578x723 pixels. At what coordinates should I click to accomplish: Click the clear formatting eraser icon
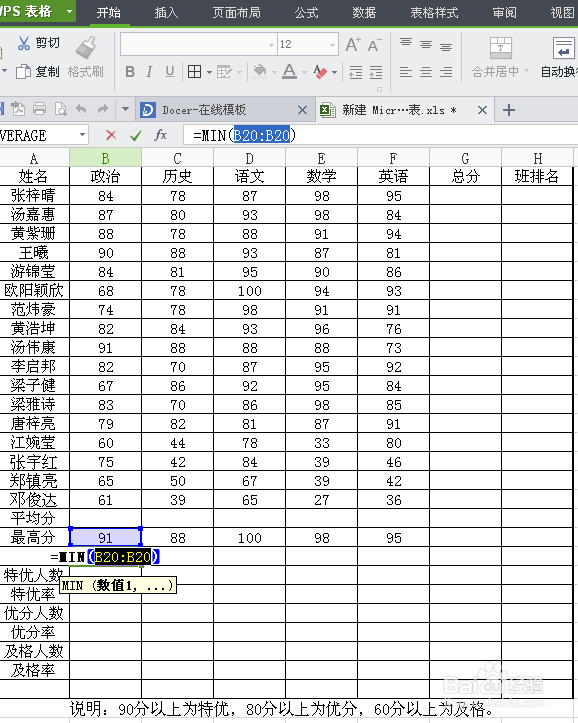(320, 72)
